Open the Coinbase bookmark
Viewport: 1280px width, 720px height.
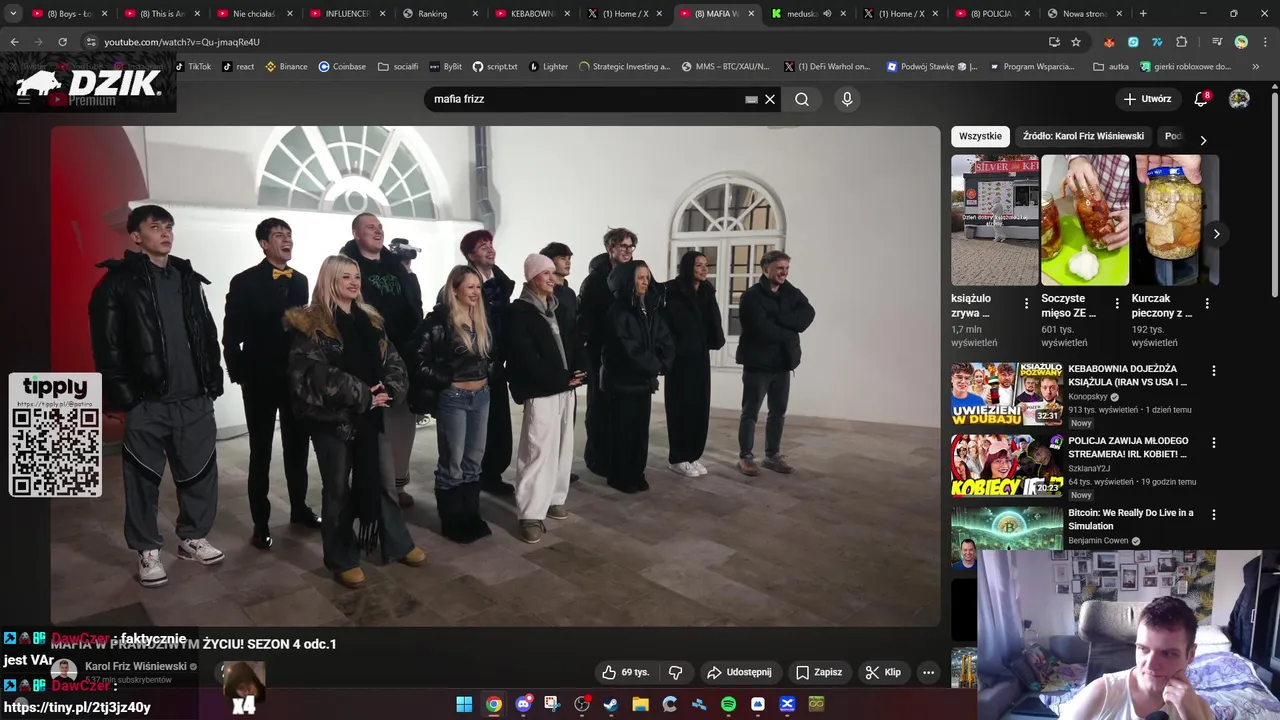pyautogui.click(x=342, y=66)
